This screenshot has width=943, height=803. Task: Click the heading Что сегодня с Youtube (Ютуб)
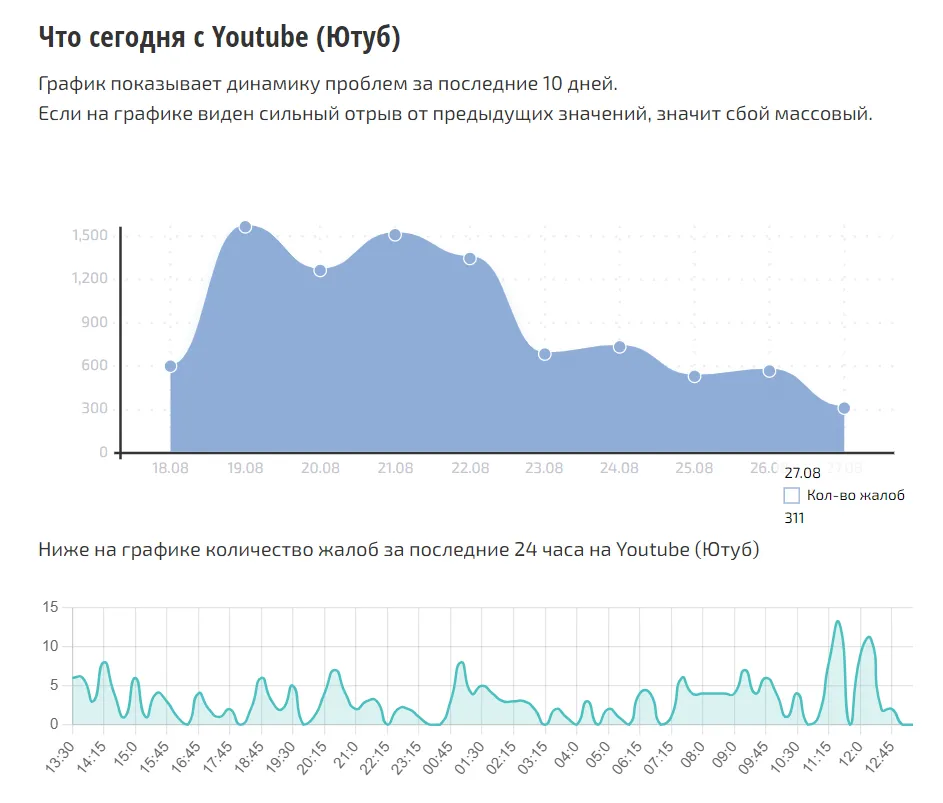[x=220, y=37]
